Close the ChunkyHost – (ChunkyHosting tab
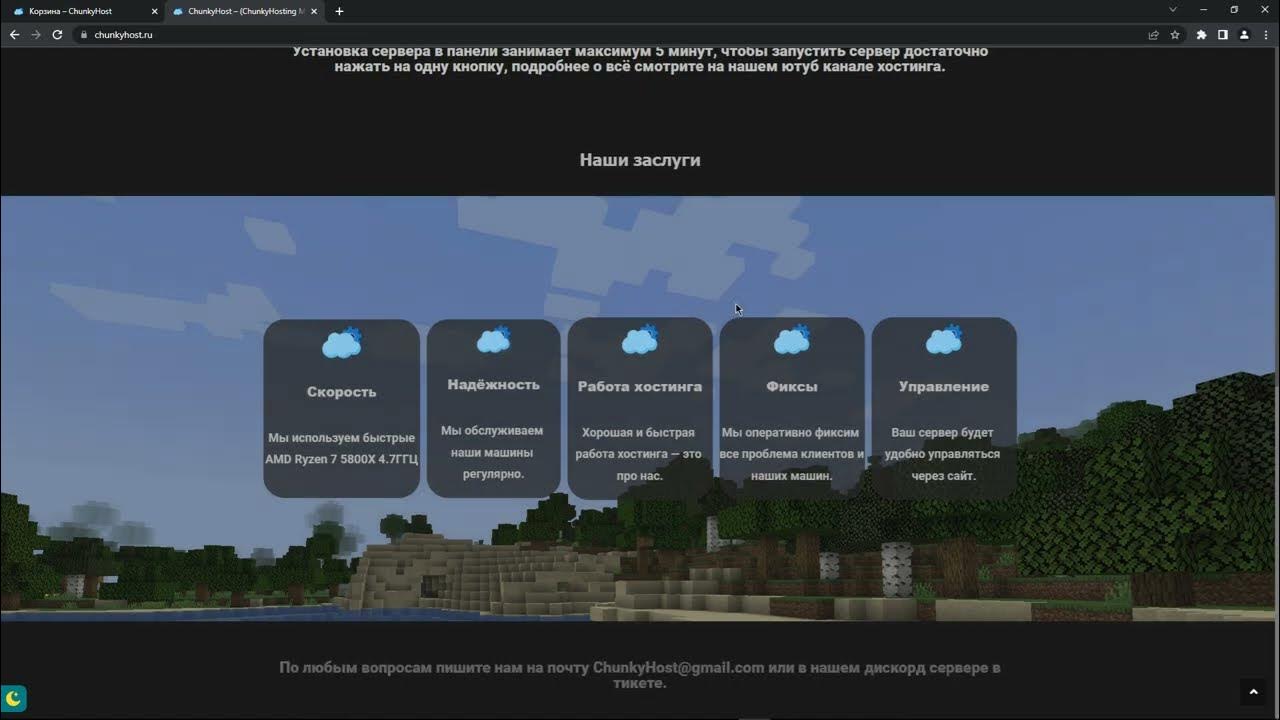Viewport: 1280px width, 720px height. [x=314, y=11]
